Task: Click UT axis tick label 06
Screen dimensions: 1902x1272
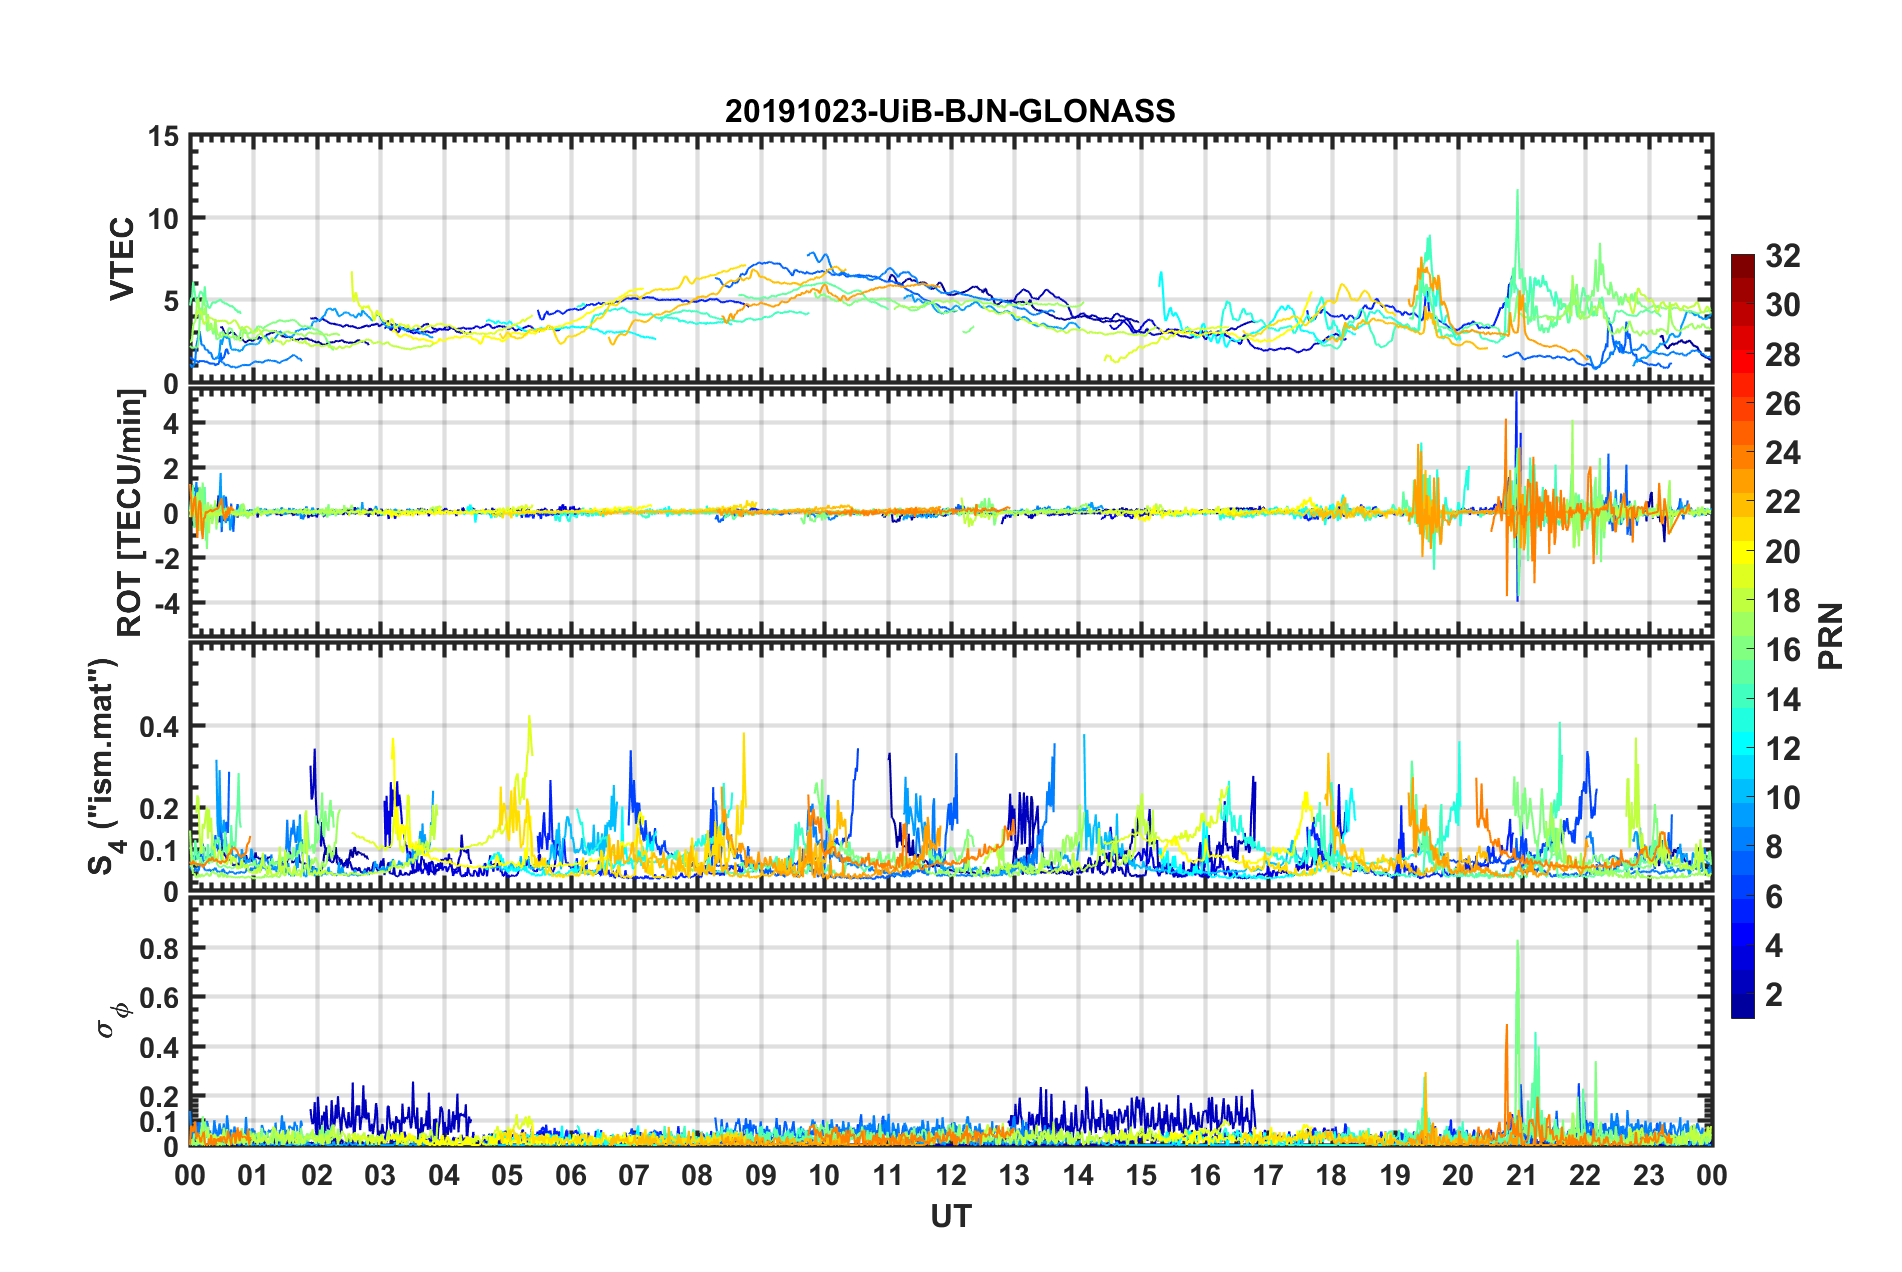Action: pyautogui.click(x=571, y=1175)
